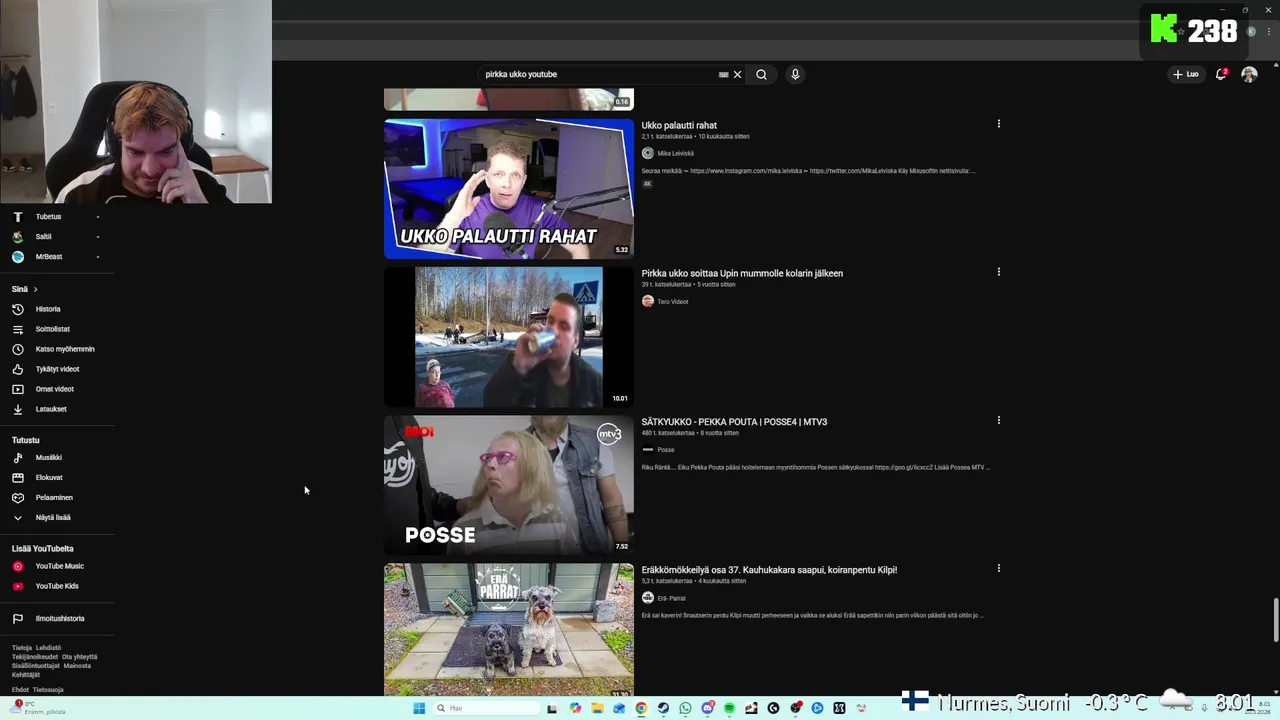This screenshot has height=720, width=1280.
Task: Open Steam from the taskbar
Action: click(663, 708)
